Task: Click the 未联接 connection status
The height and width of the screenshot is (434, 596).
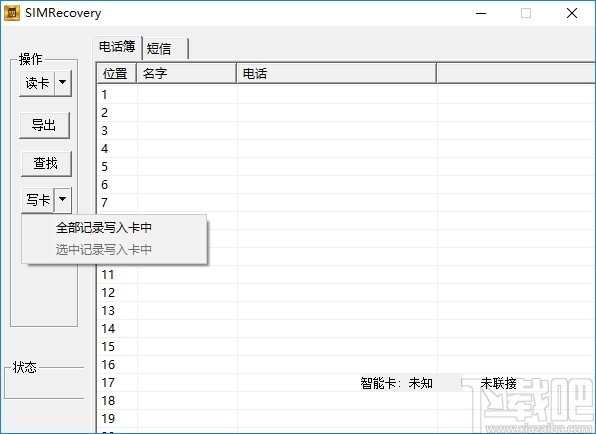Action: [x=498, y=383]
